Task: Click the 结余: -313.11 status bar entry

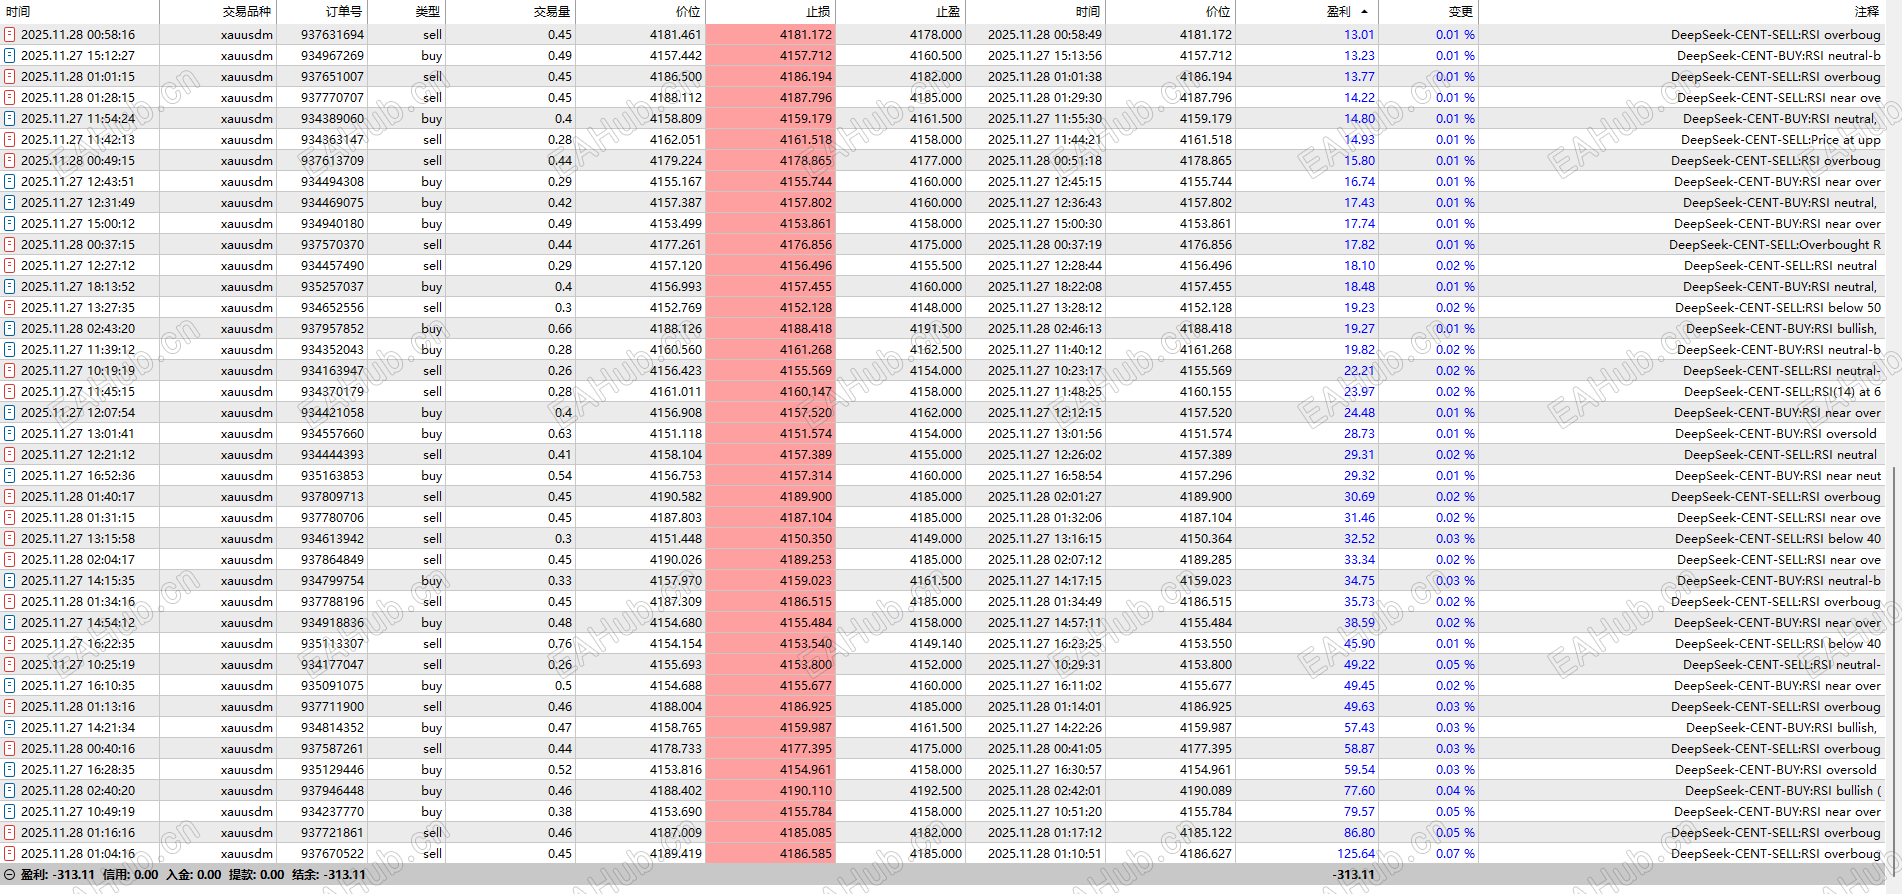Action: (329, 874)
